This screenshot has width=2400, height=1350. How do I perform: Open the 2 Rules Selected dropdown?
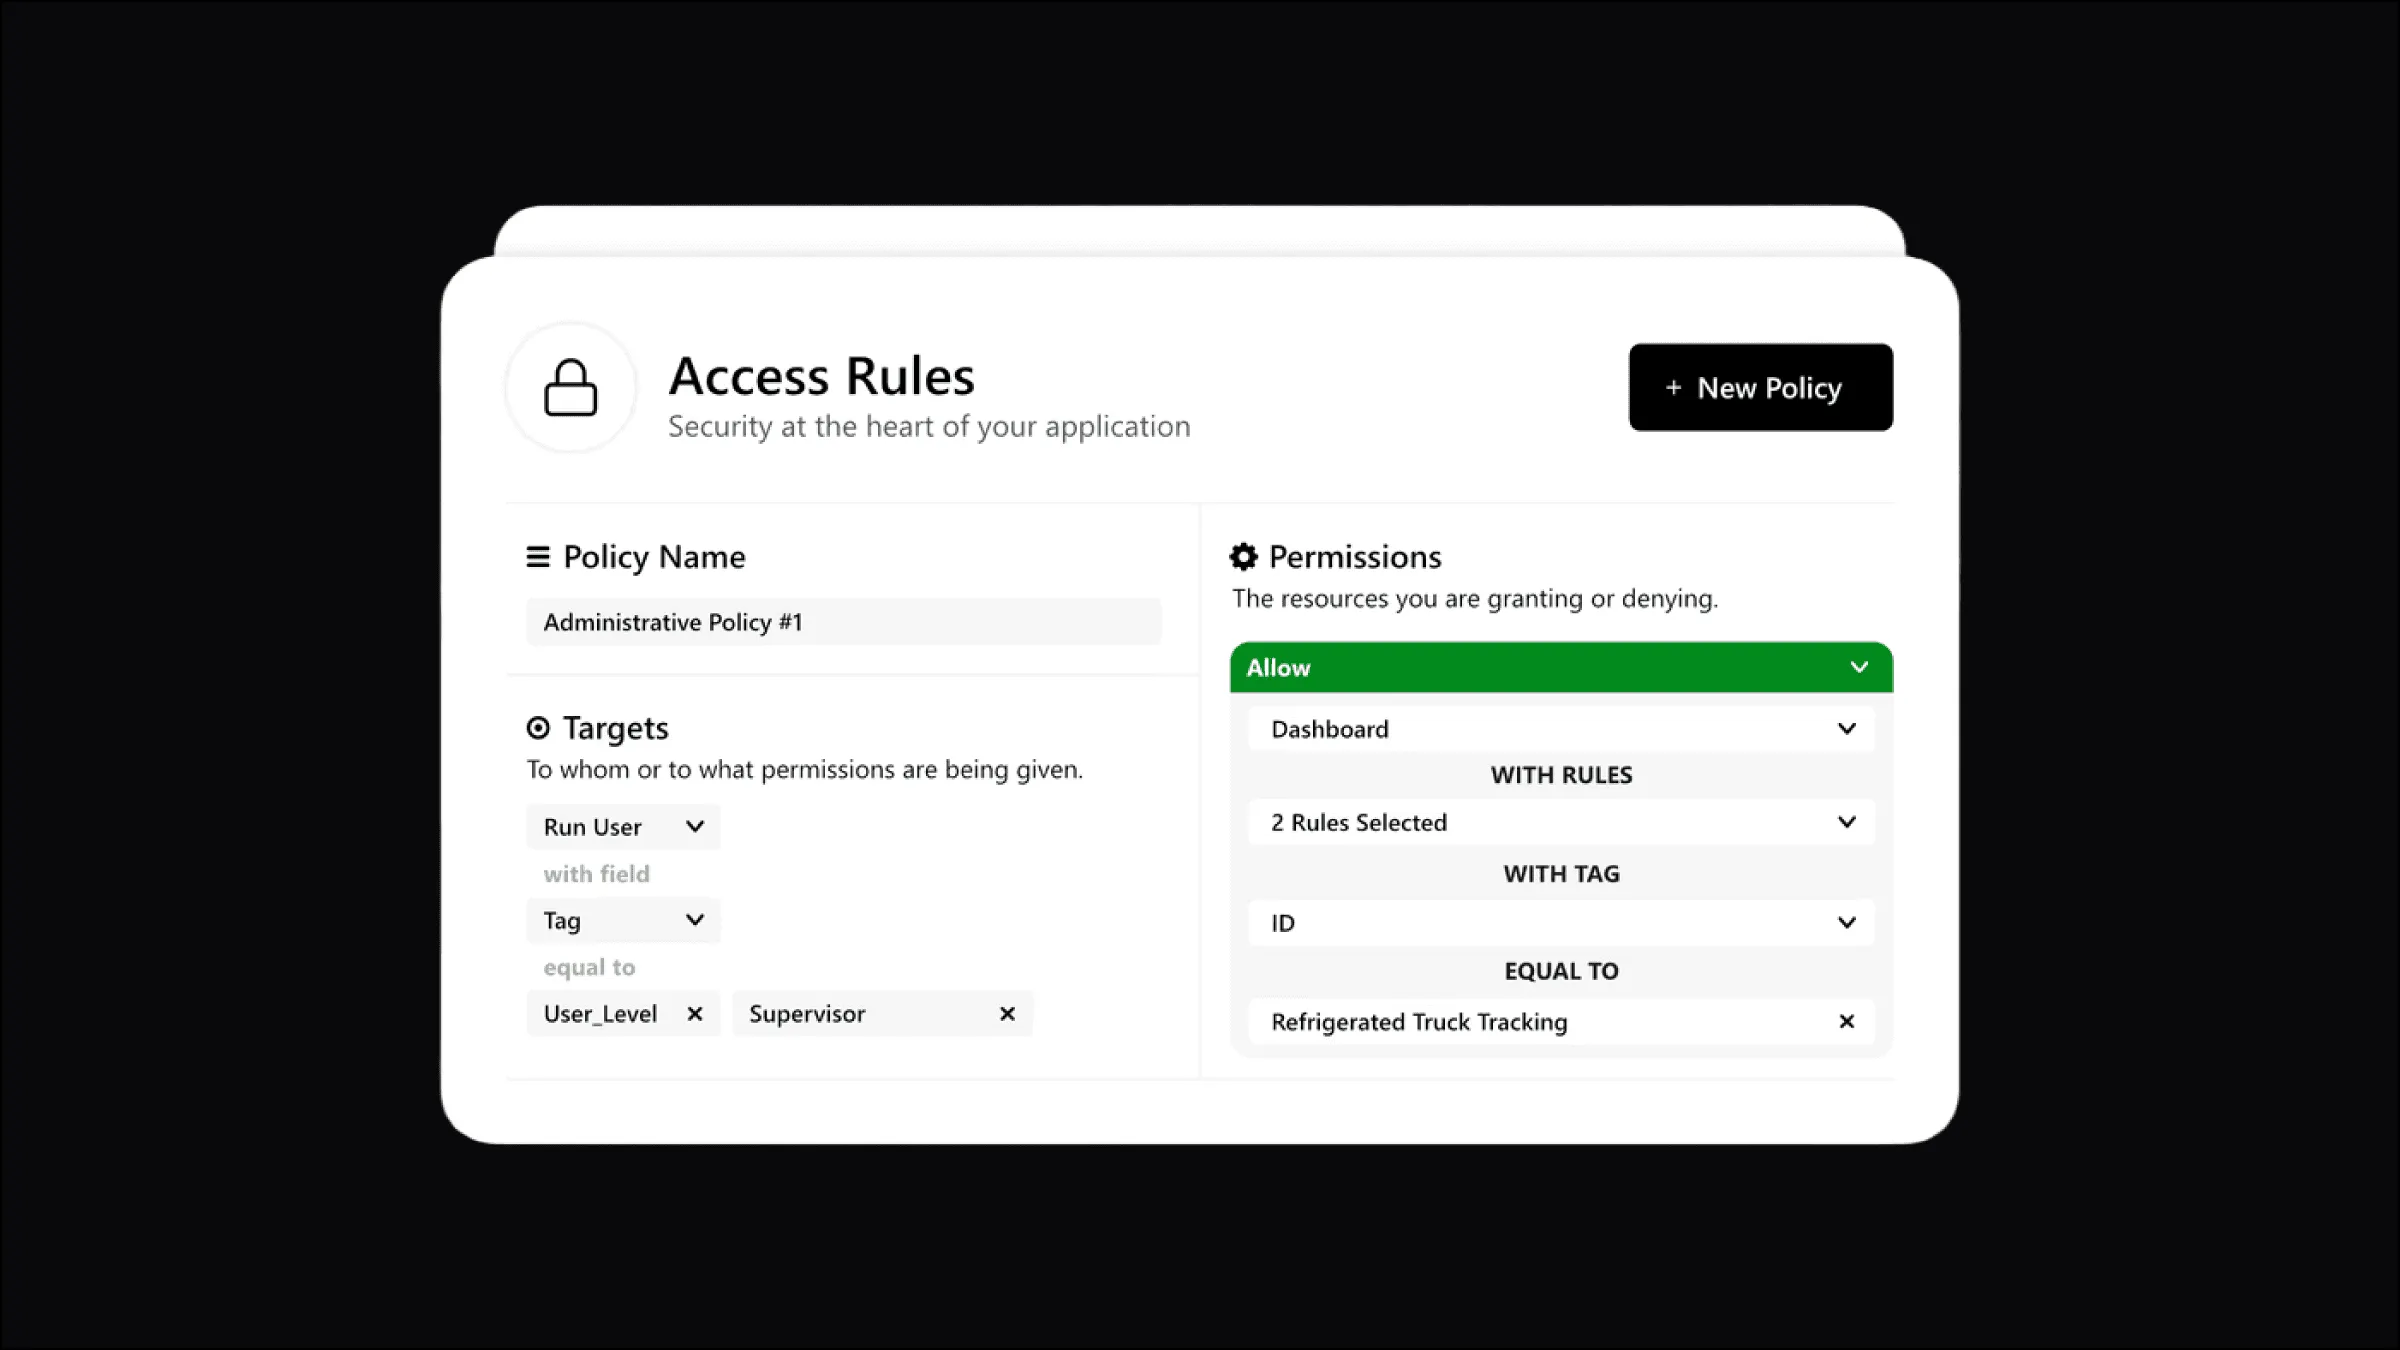click(1846, 822)
